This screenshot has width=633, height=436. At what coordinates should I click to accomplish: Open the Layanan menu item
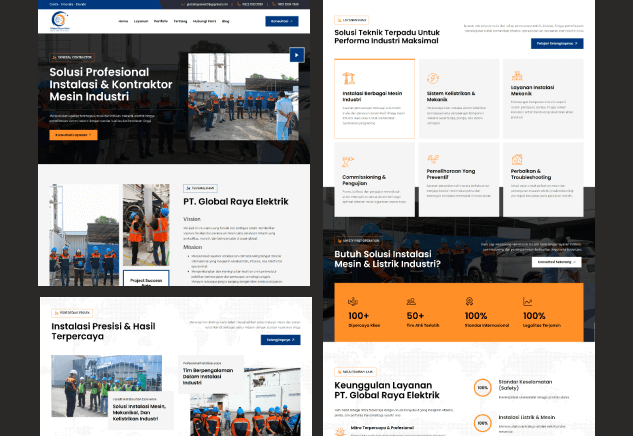point(141,21)
